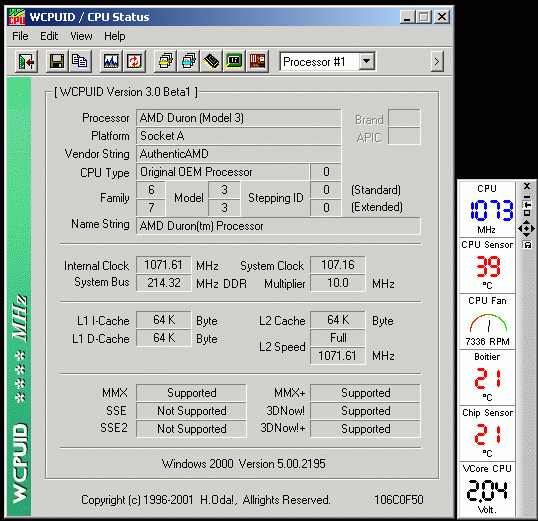Click the 3DNow!+ 'Supported' field
Image resolution: width=538 pixels, height=521 pixels.
[365, 429]
